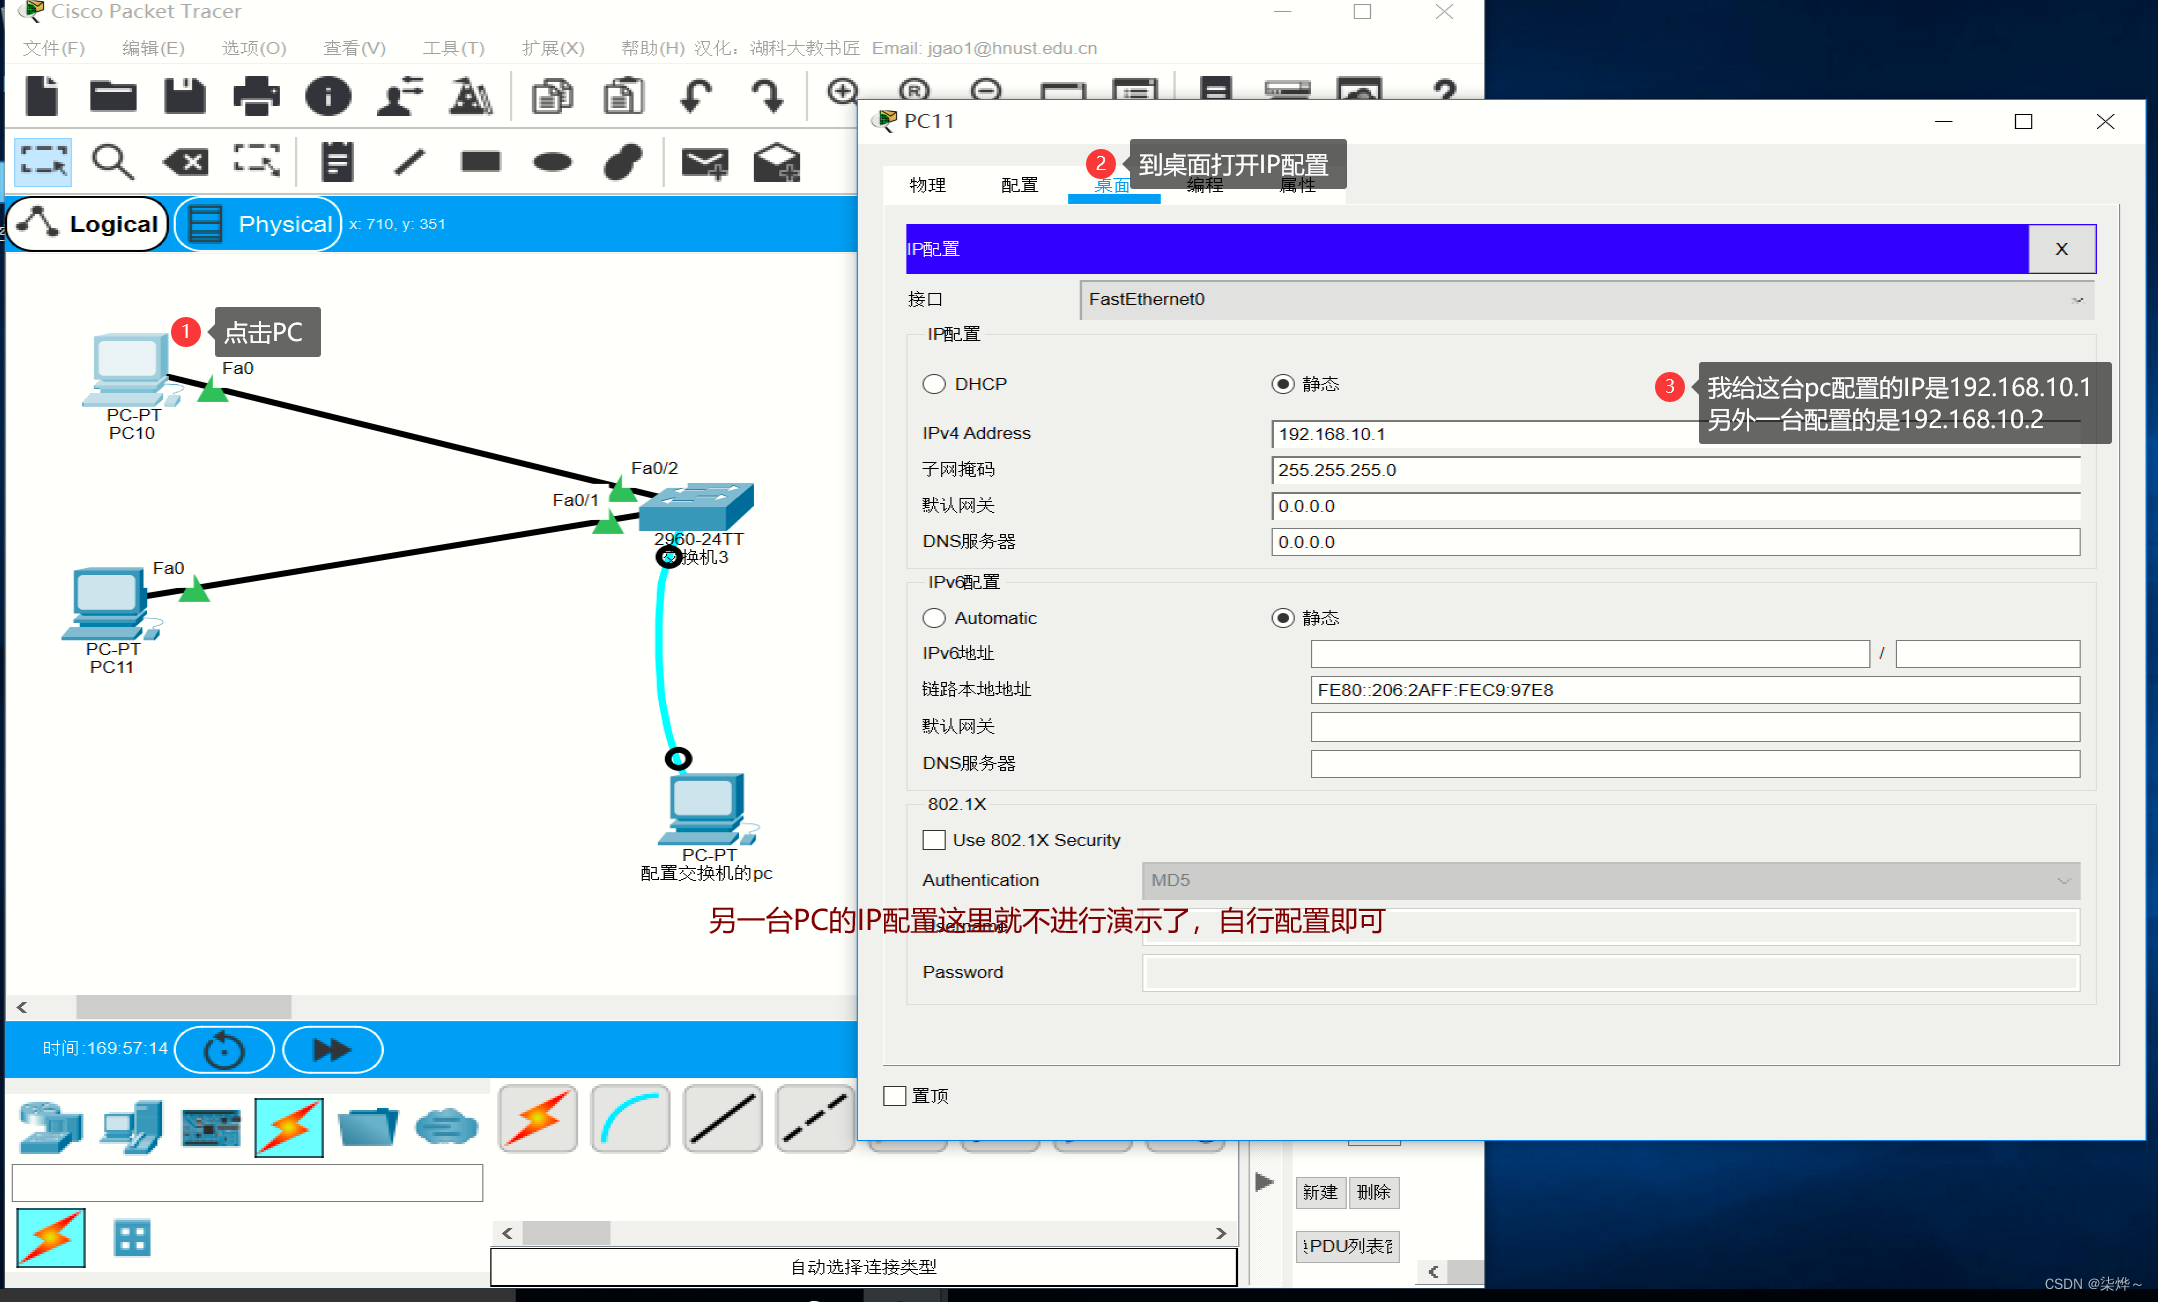Open the Authentication MD5 dropdown
This screenshot has height=1302, width=2158.
(1611, 881)
